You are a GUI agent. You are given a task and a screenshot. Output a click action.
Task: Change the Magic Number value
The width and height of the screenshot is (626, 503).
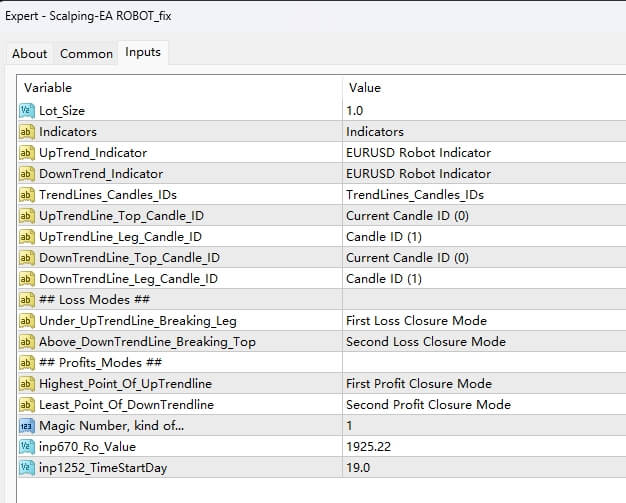coord(350,425)
